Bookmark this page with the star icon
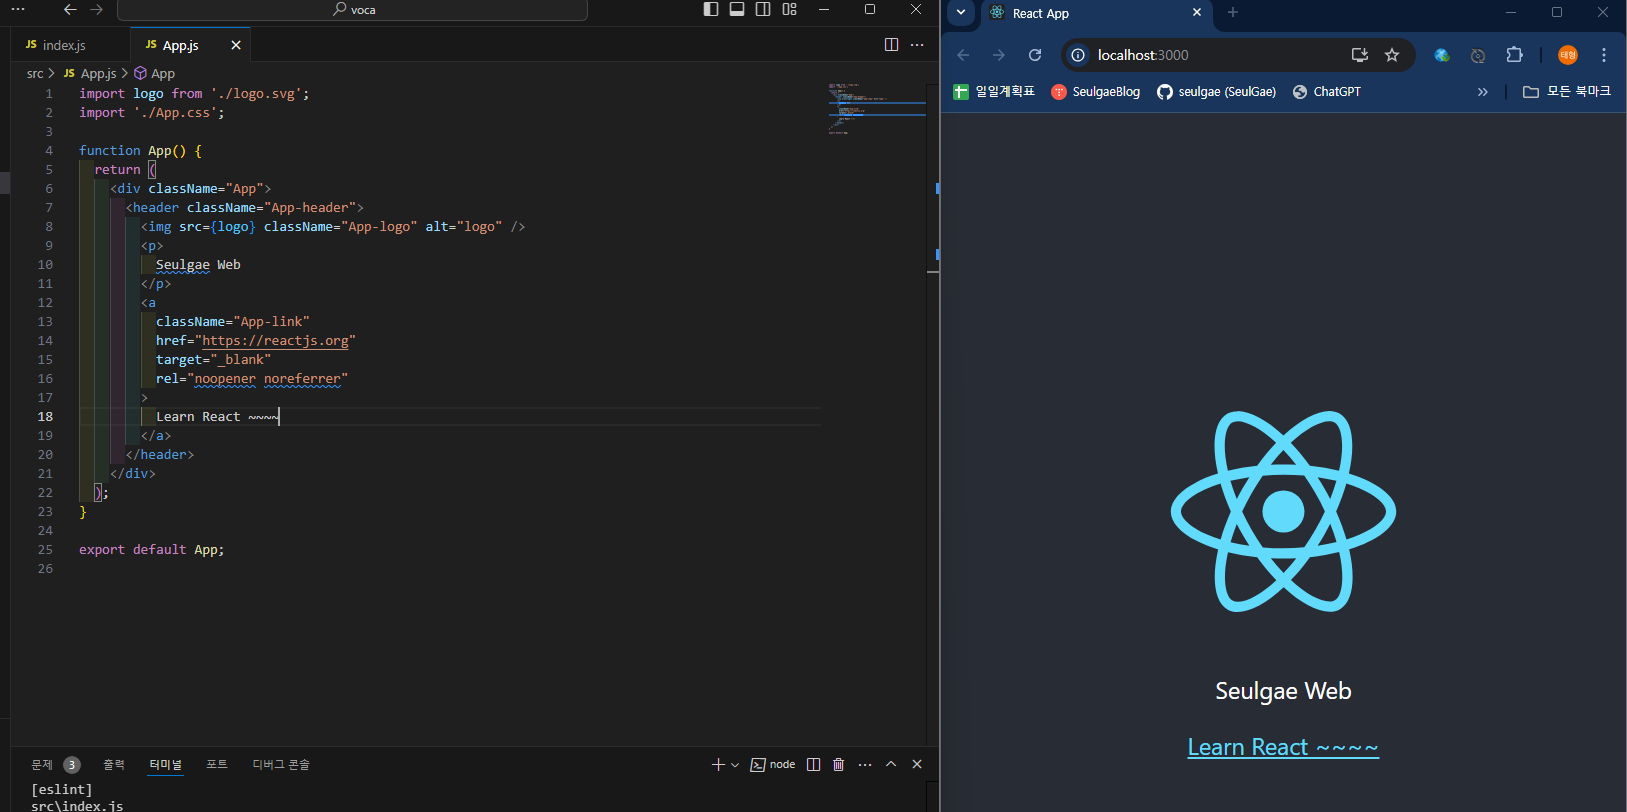This screenshot has height=812, width=1627. pyautogui.click(x=1392, y=55)
